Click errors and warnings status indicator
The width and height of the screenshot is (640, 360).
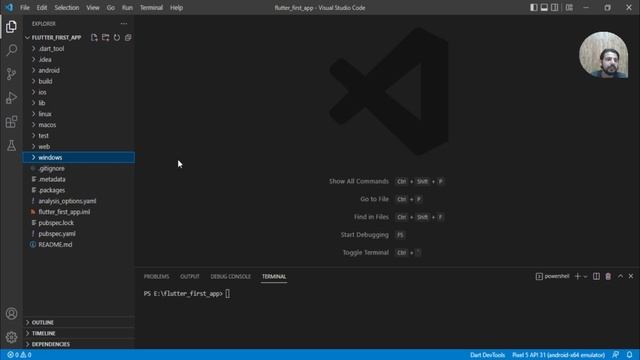(19, 355)
